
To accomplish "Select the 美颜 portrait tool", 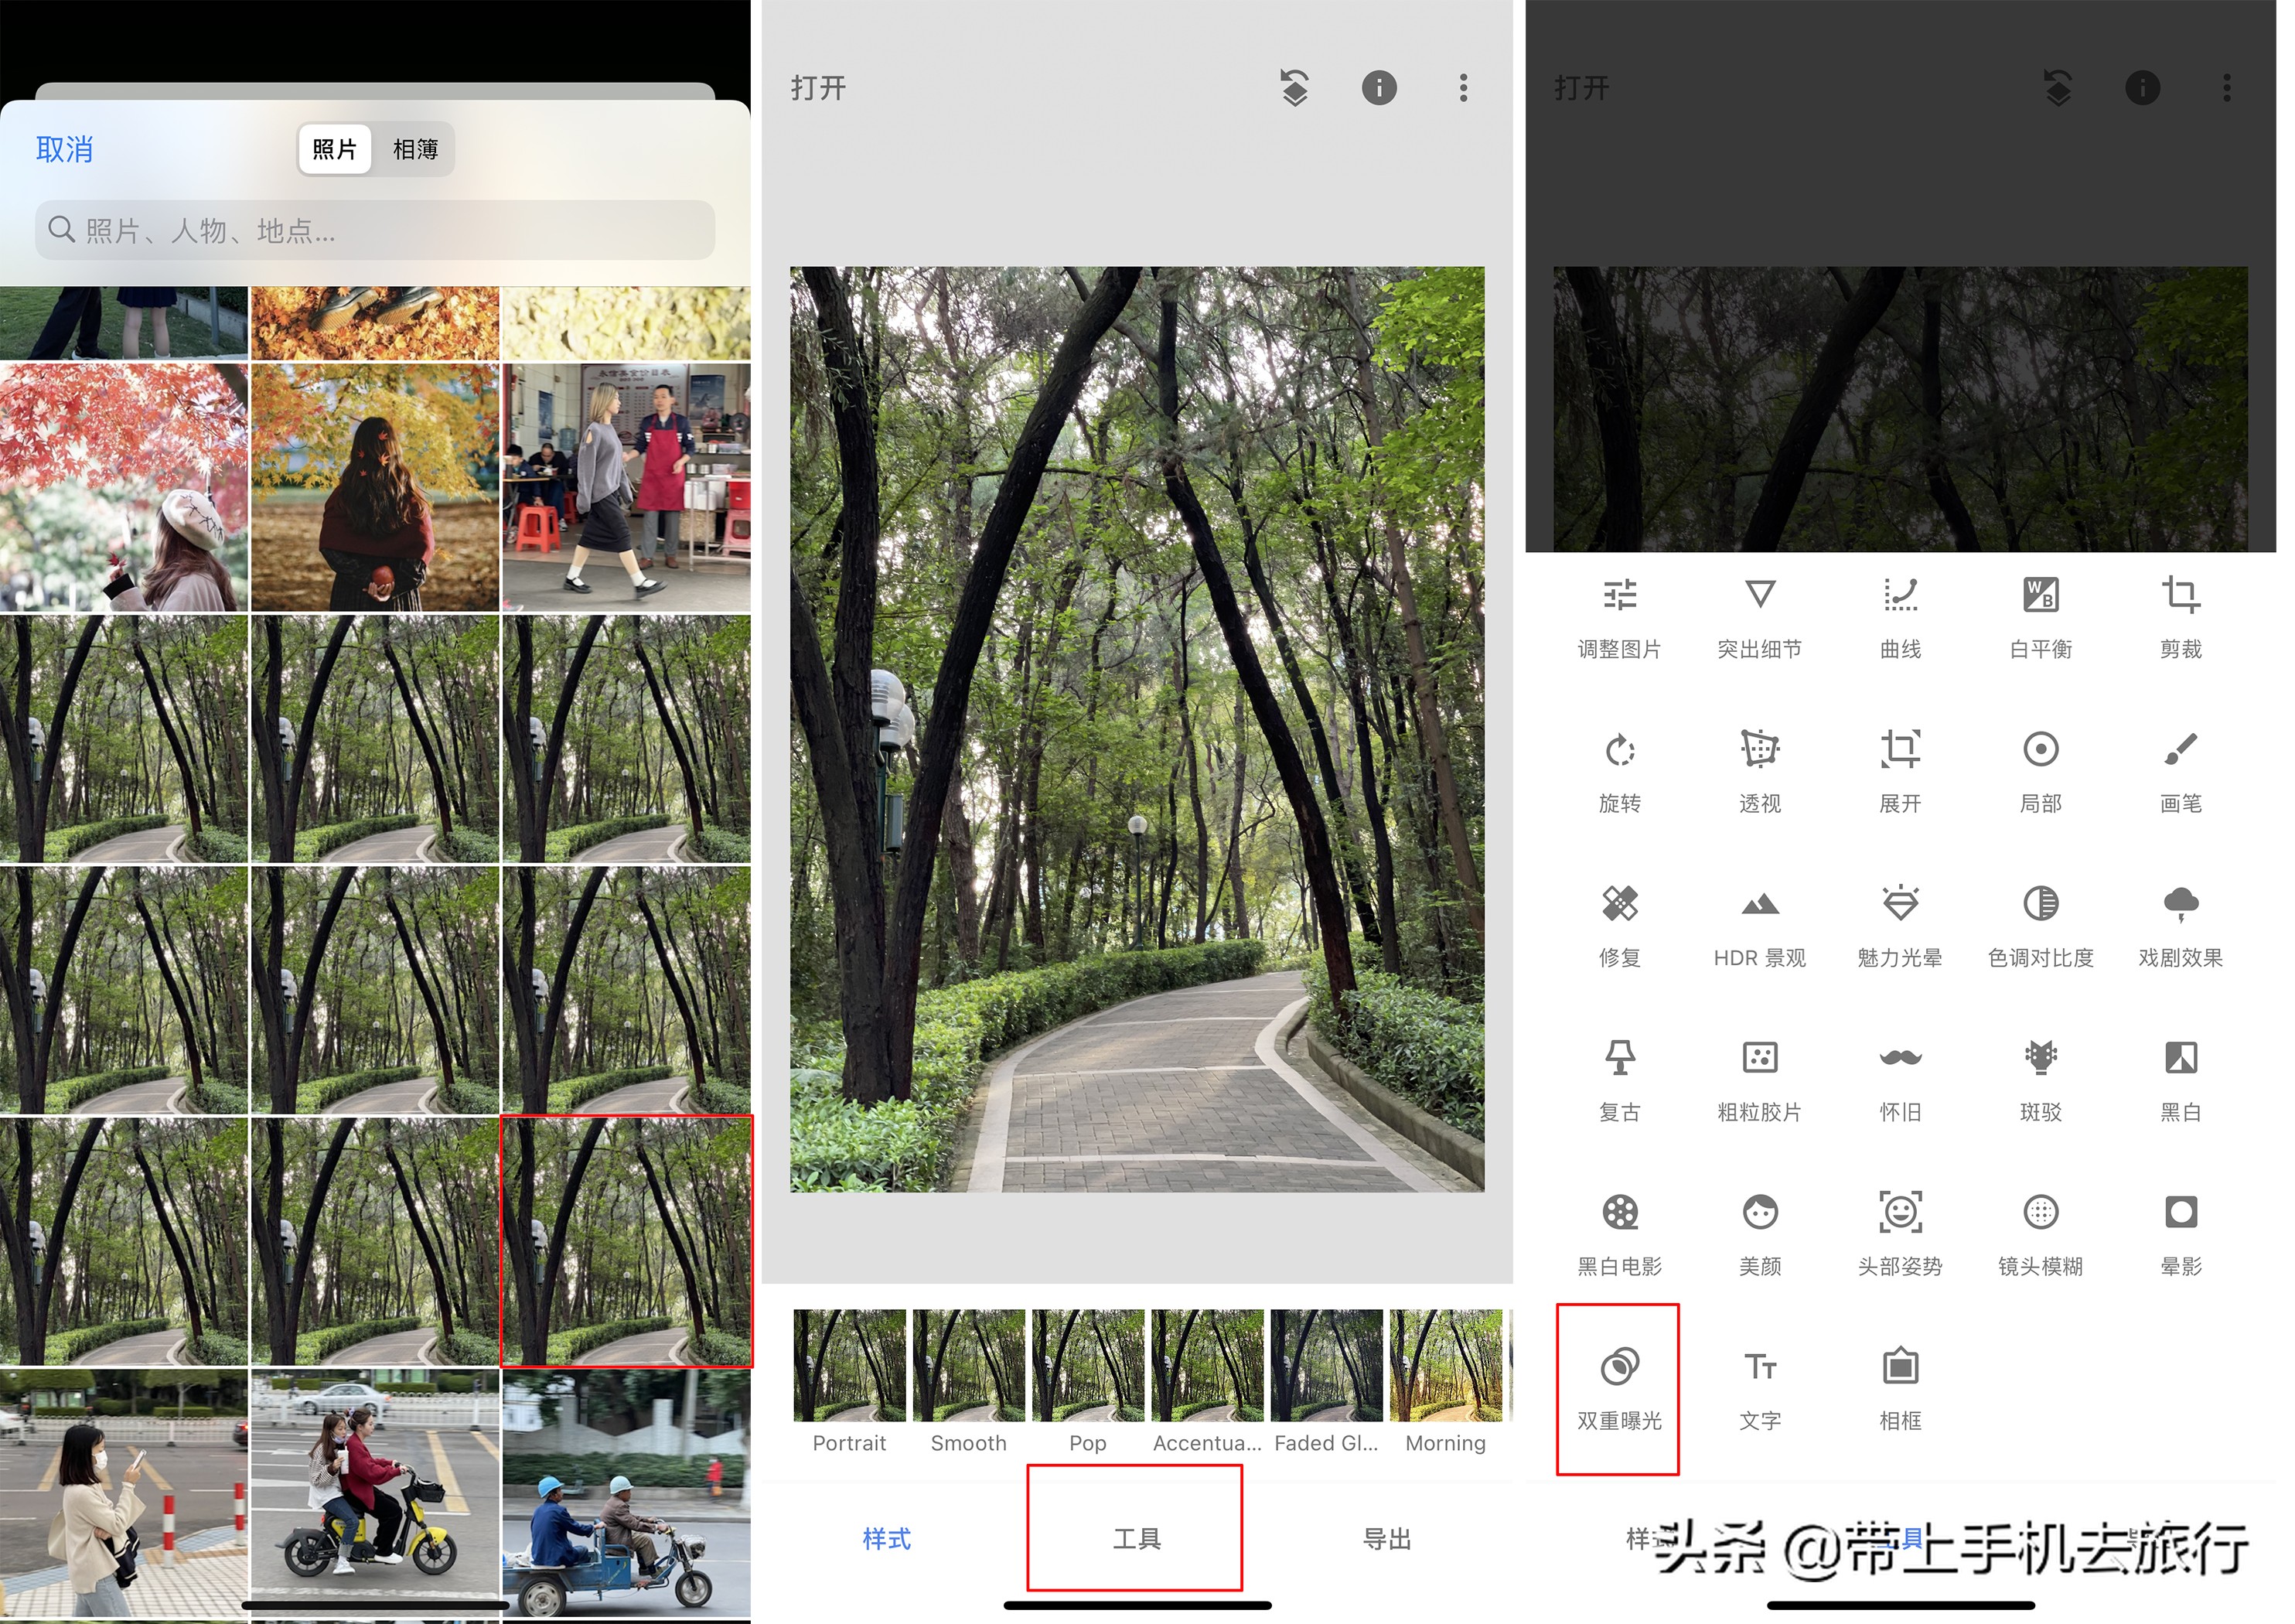I will point(1759,1235).
